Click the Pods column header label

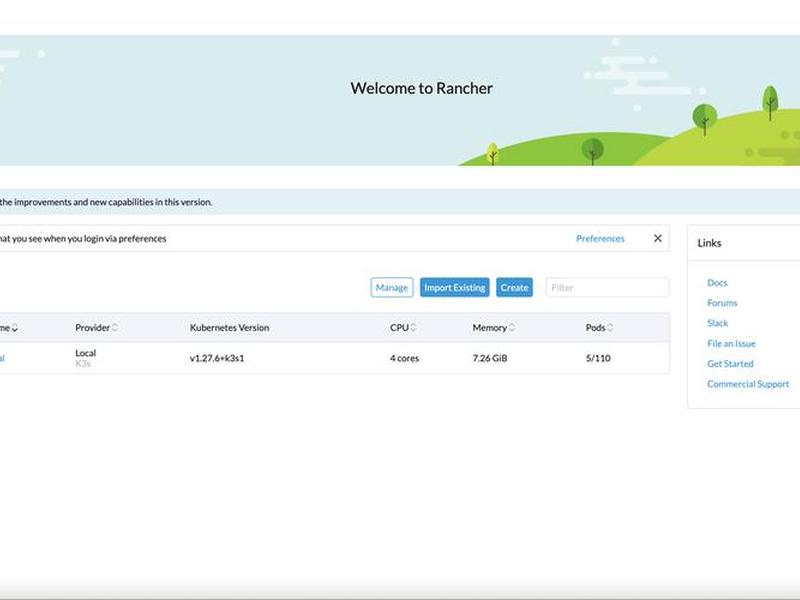pyautogui.click(x=595, y=328)
